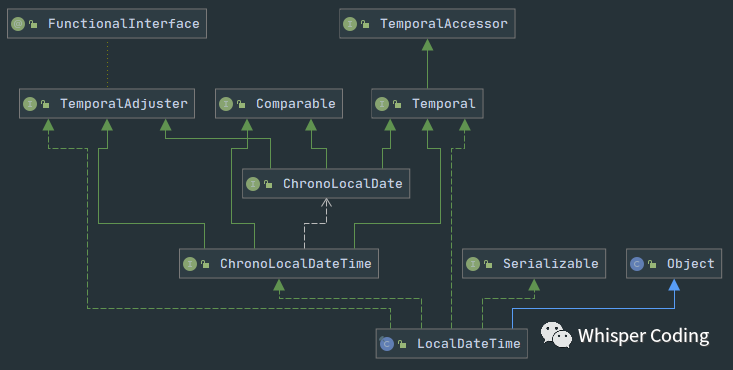Click the annotation @ icon on FunctionalInterface

click(x=18, y=24)
